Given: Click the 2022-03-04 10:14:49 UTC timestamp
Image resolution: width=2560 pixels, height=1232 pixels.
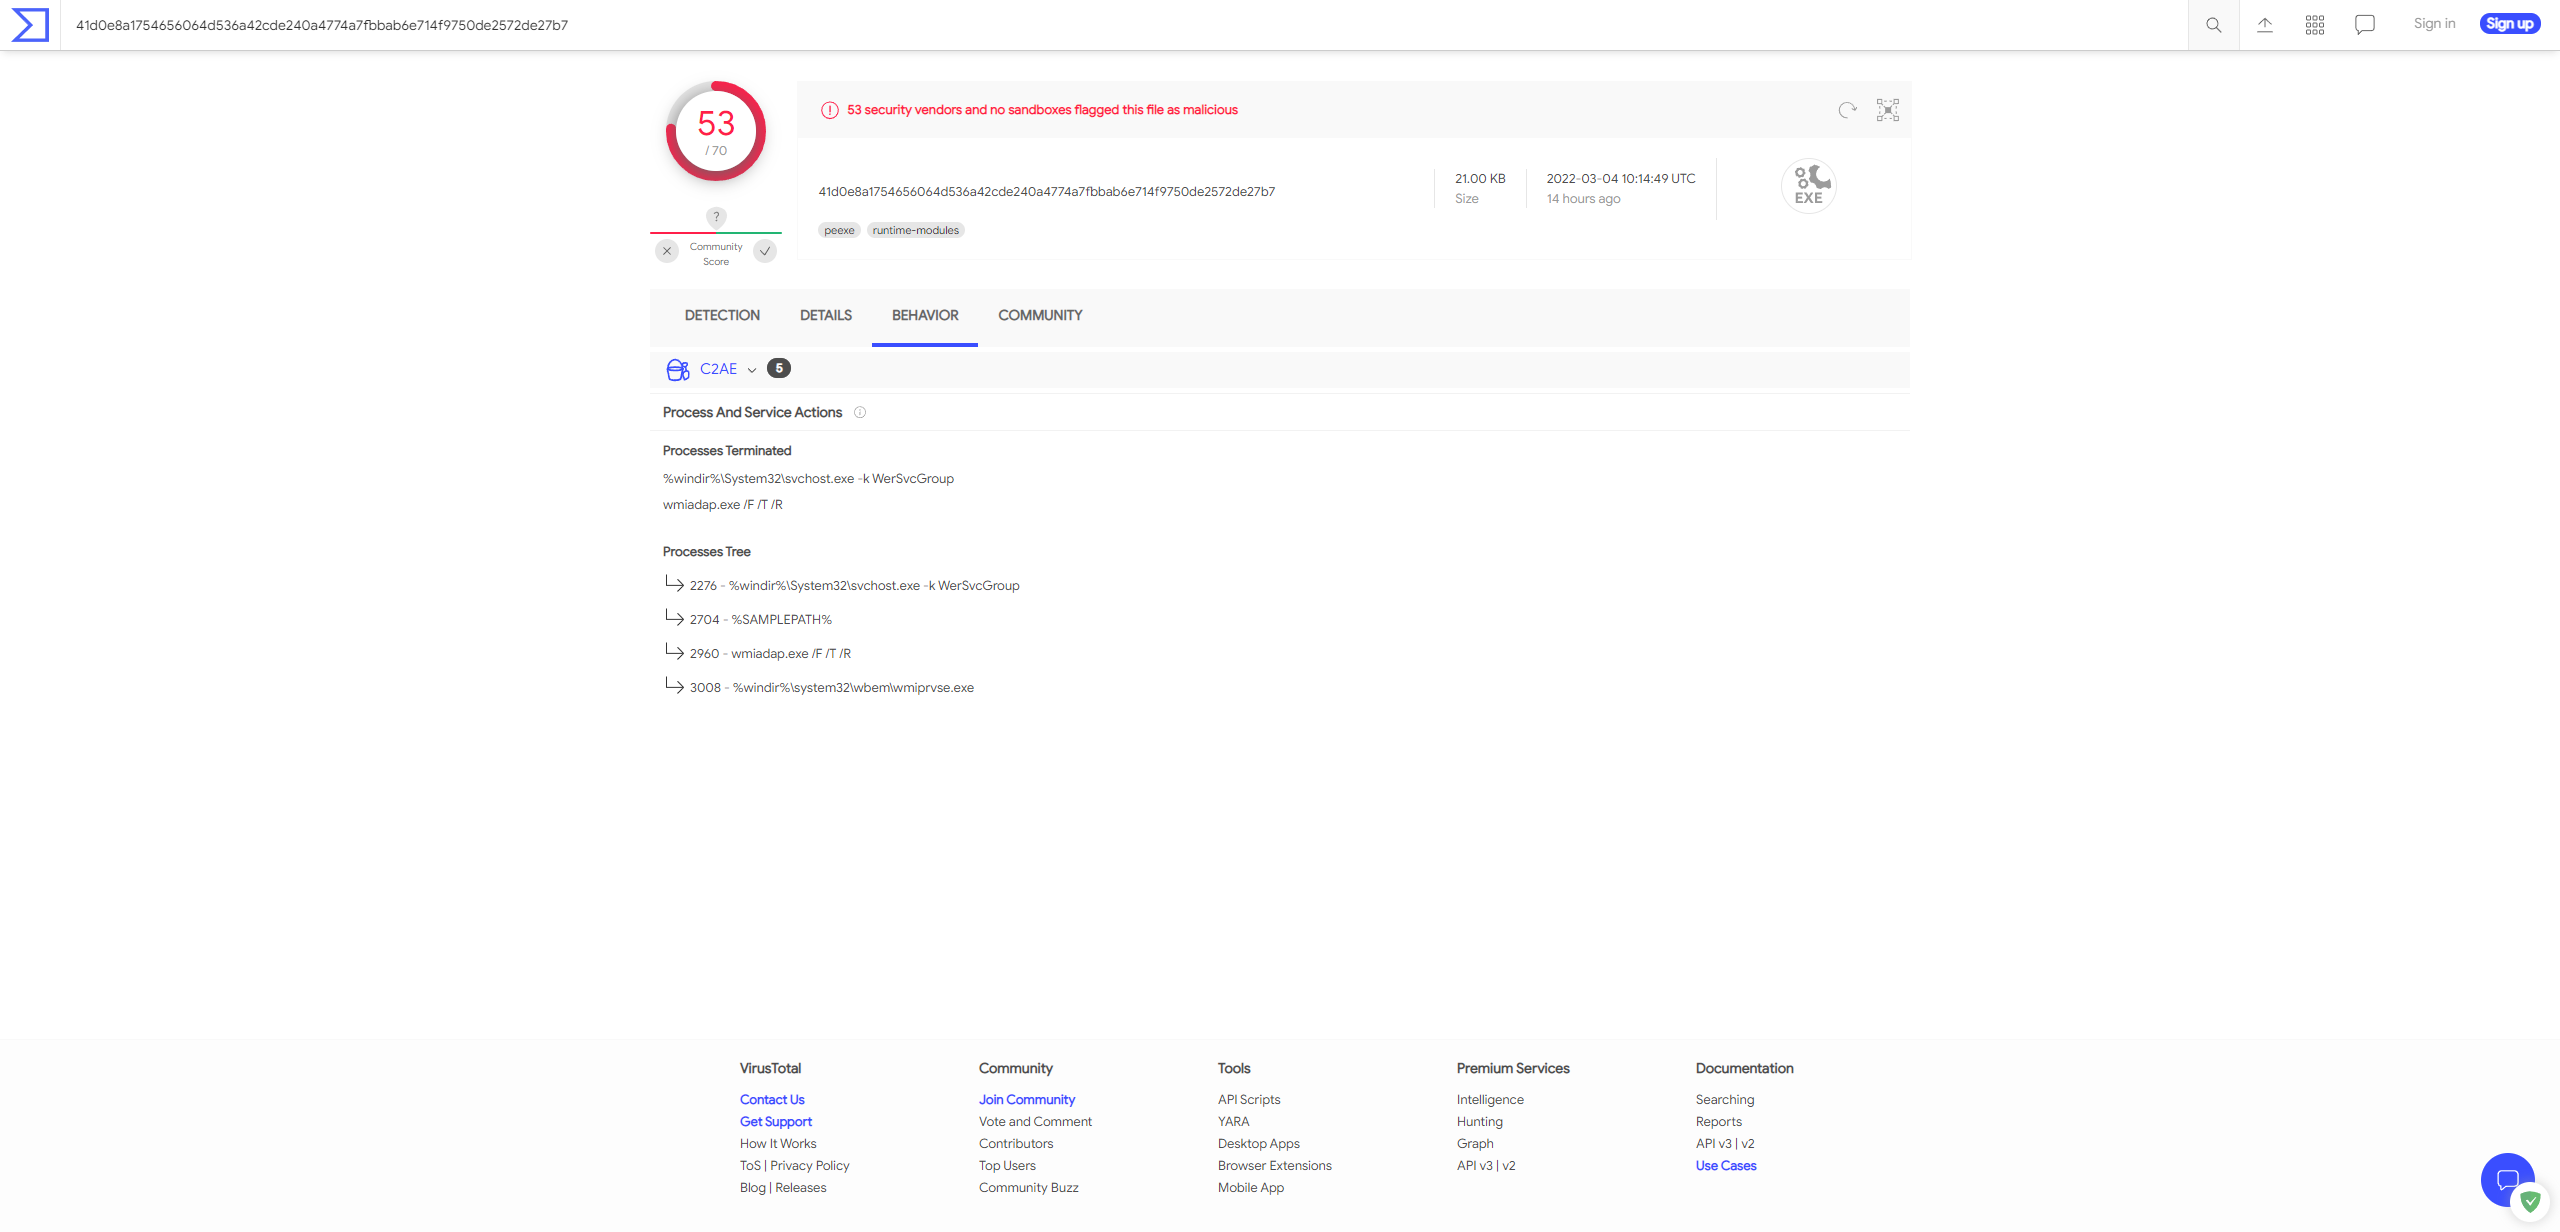Looking at the screenshot, I should [x=1621, y=179].
